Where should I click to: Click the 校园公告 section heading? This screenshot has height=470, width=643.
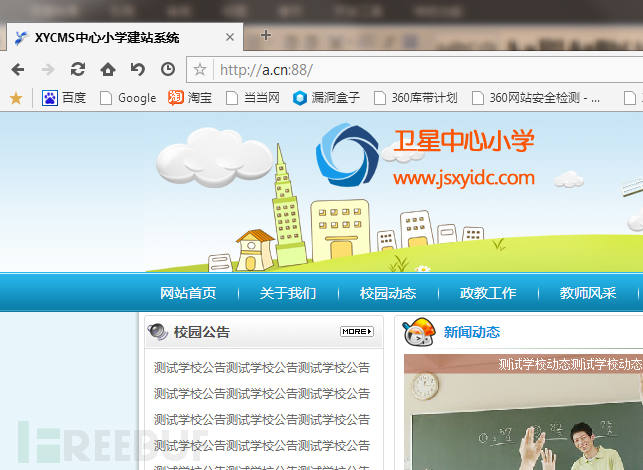pos(202,332)
